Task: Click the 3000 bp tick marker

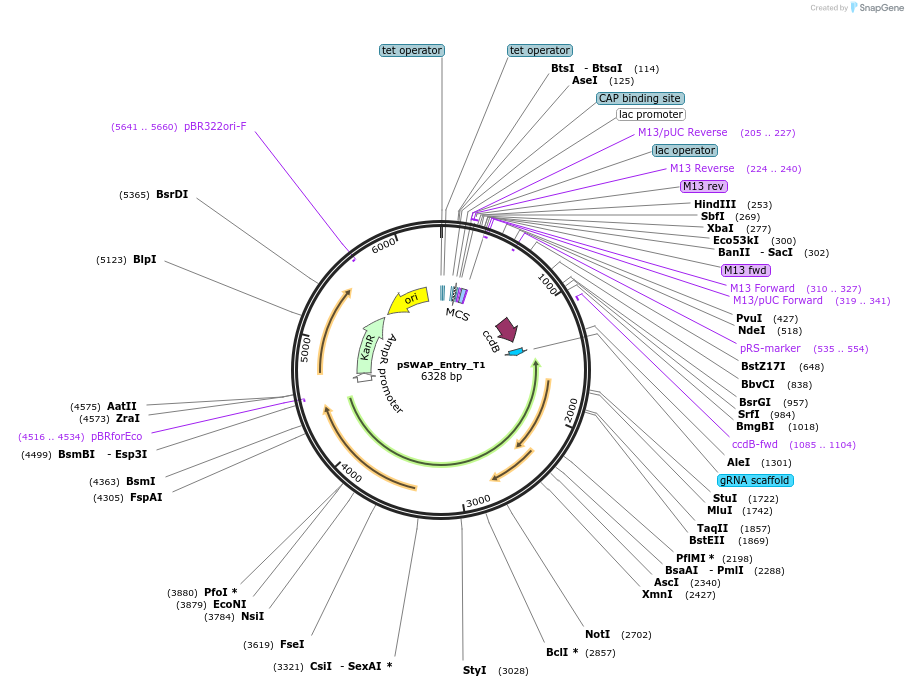Action: 478,500
